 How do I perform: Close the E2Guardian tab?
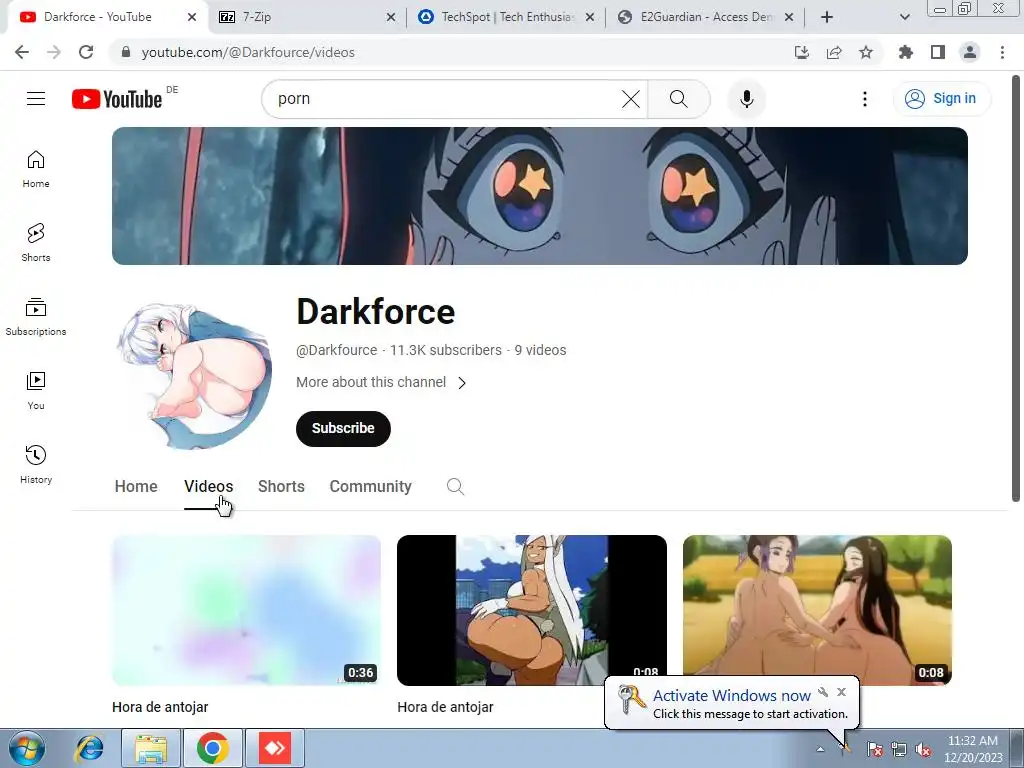[789, 17]
